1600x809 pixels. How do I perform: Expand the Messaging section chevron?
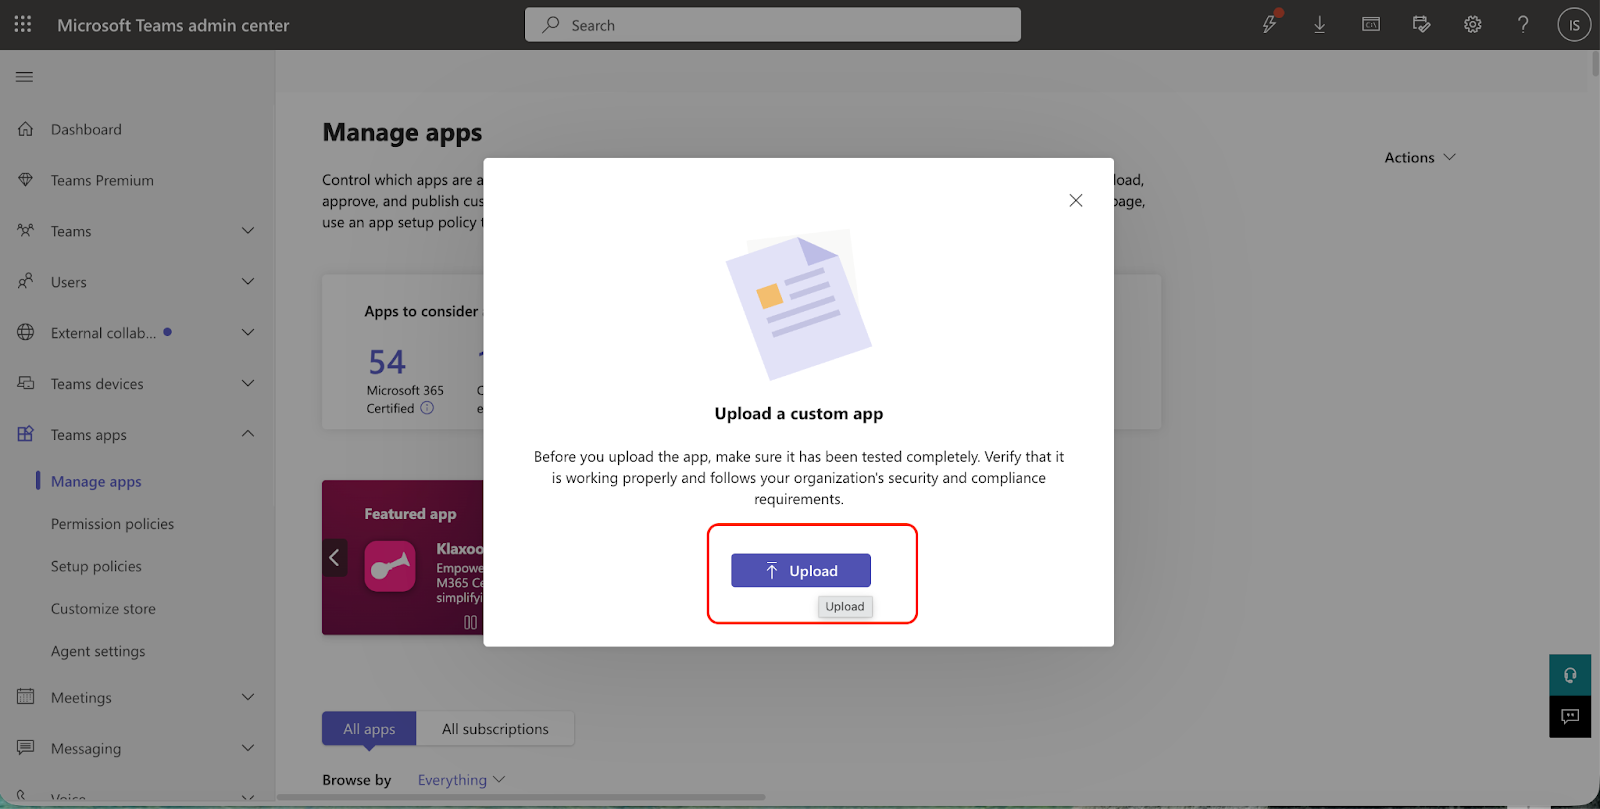(248, 748)
